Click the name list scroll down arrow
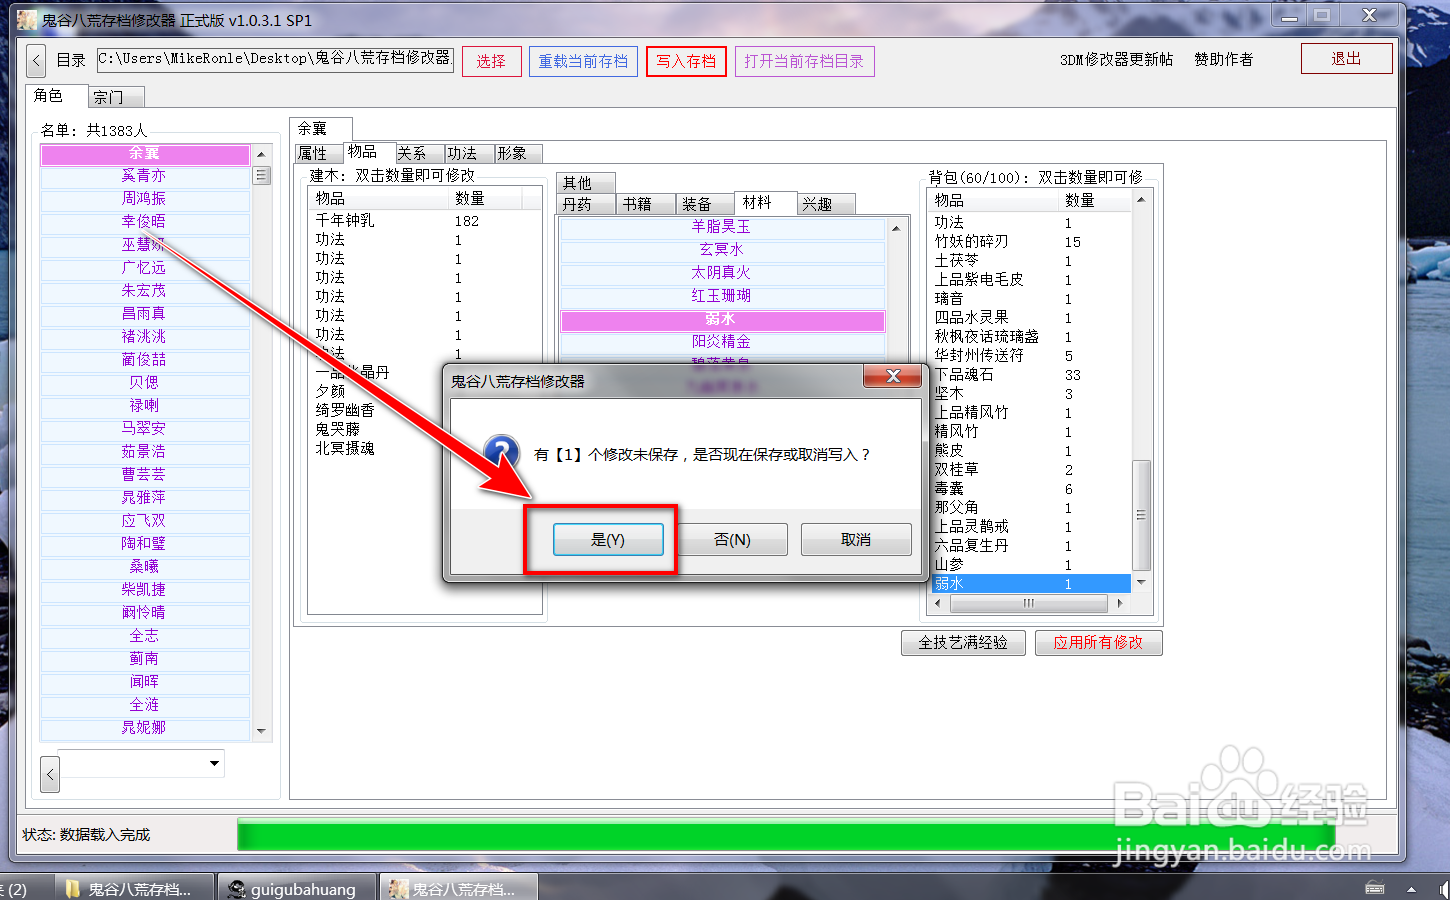Image resolution: width=1450 pixels, height=900 pixels. pyautogui.click(x=261, y=731)
